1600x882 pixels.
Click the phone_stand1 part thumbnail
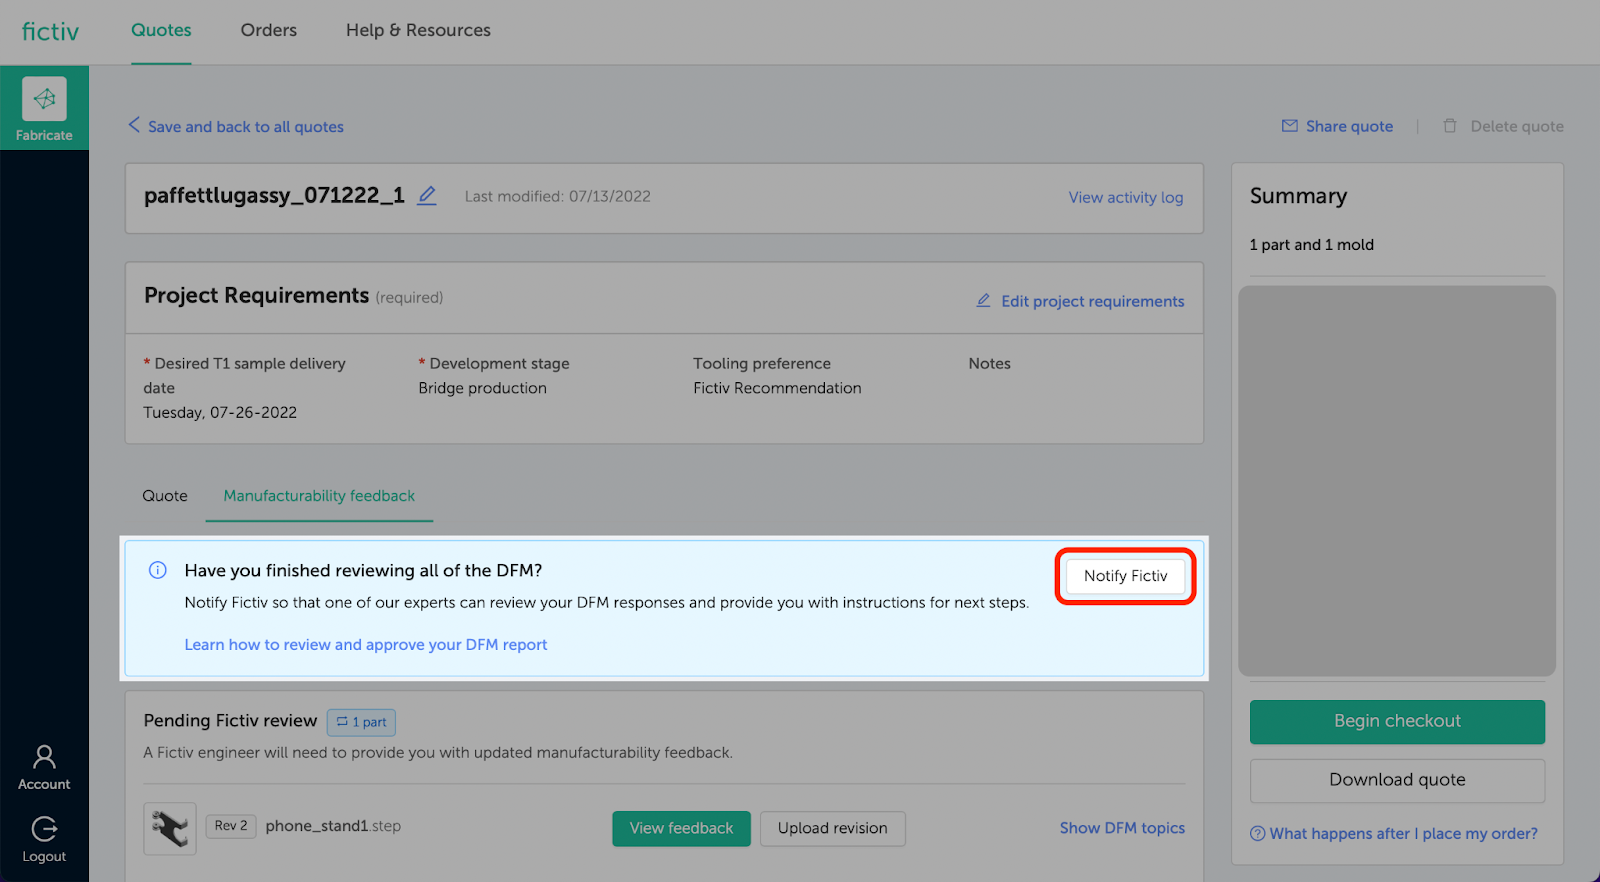click(170, 828)
